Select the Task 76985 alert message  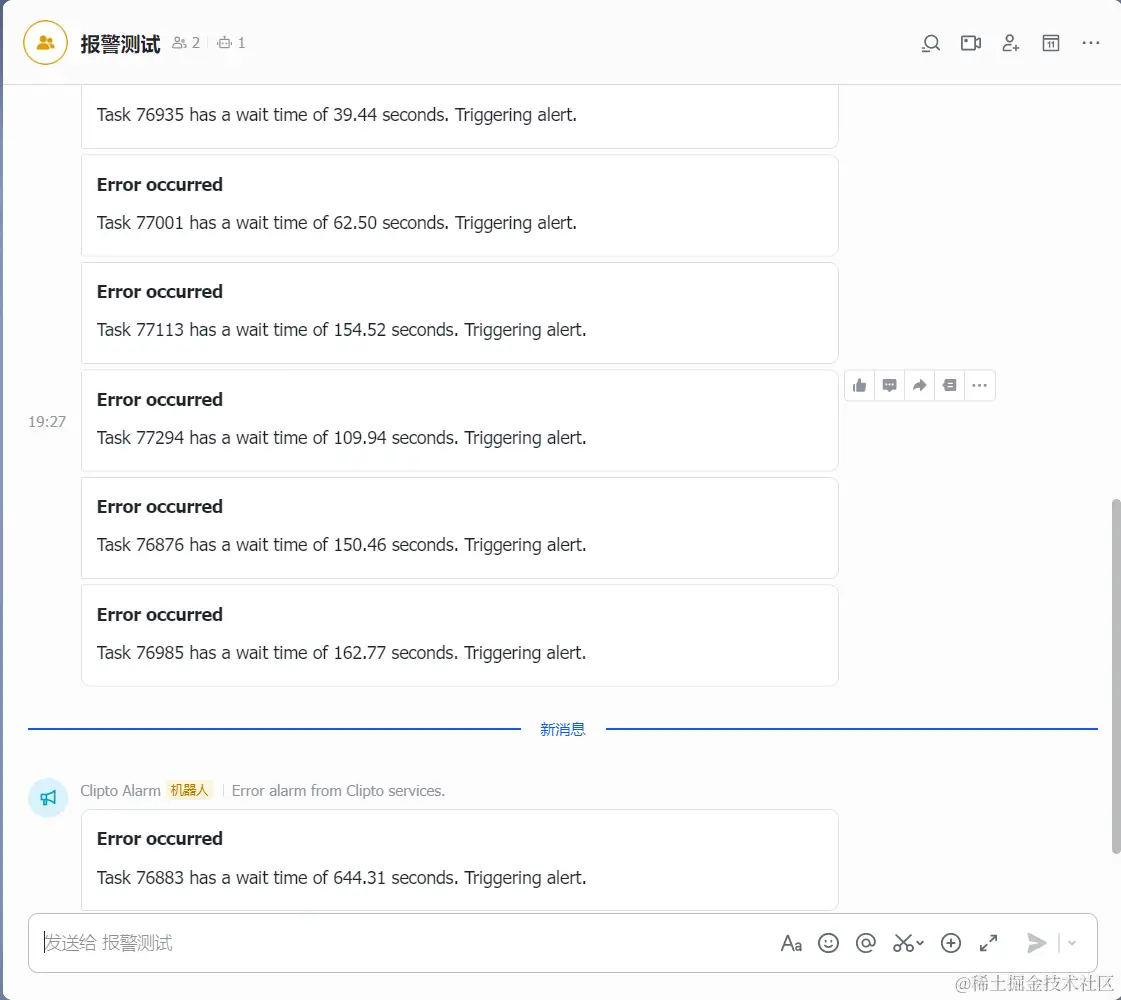[460, 635]
